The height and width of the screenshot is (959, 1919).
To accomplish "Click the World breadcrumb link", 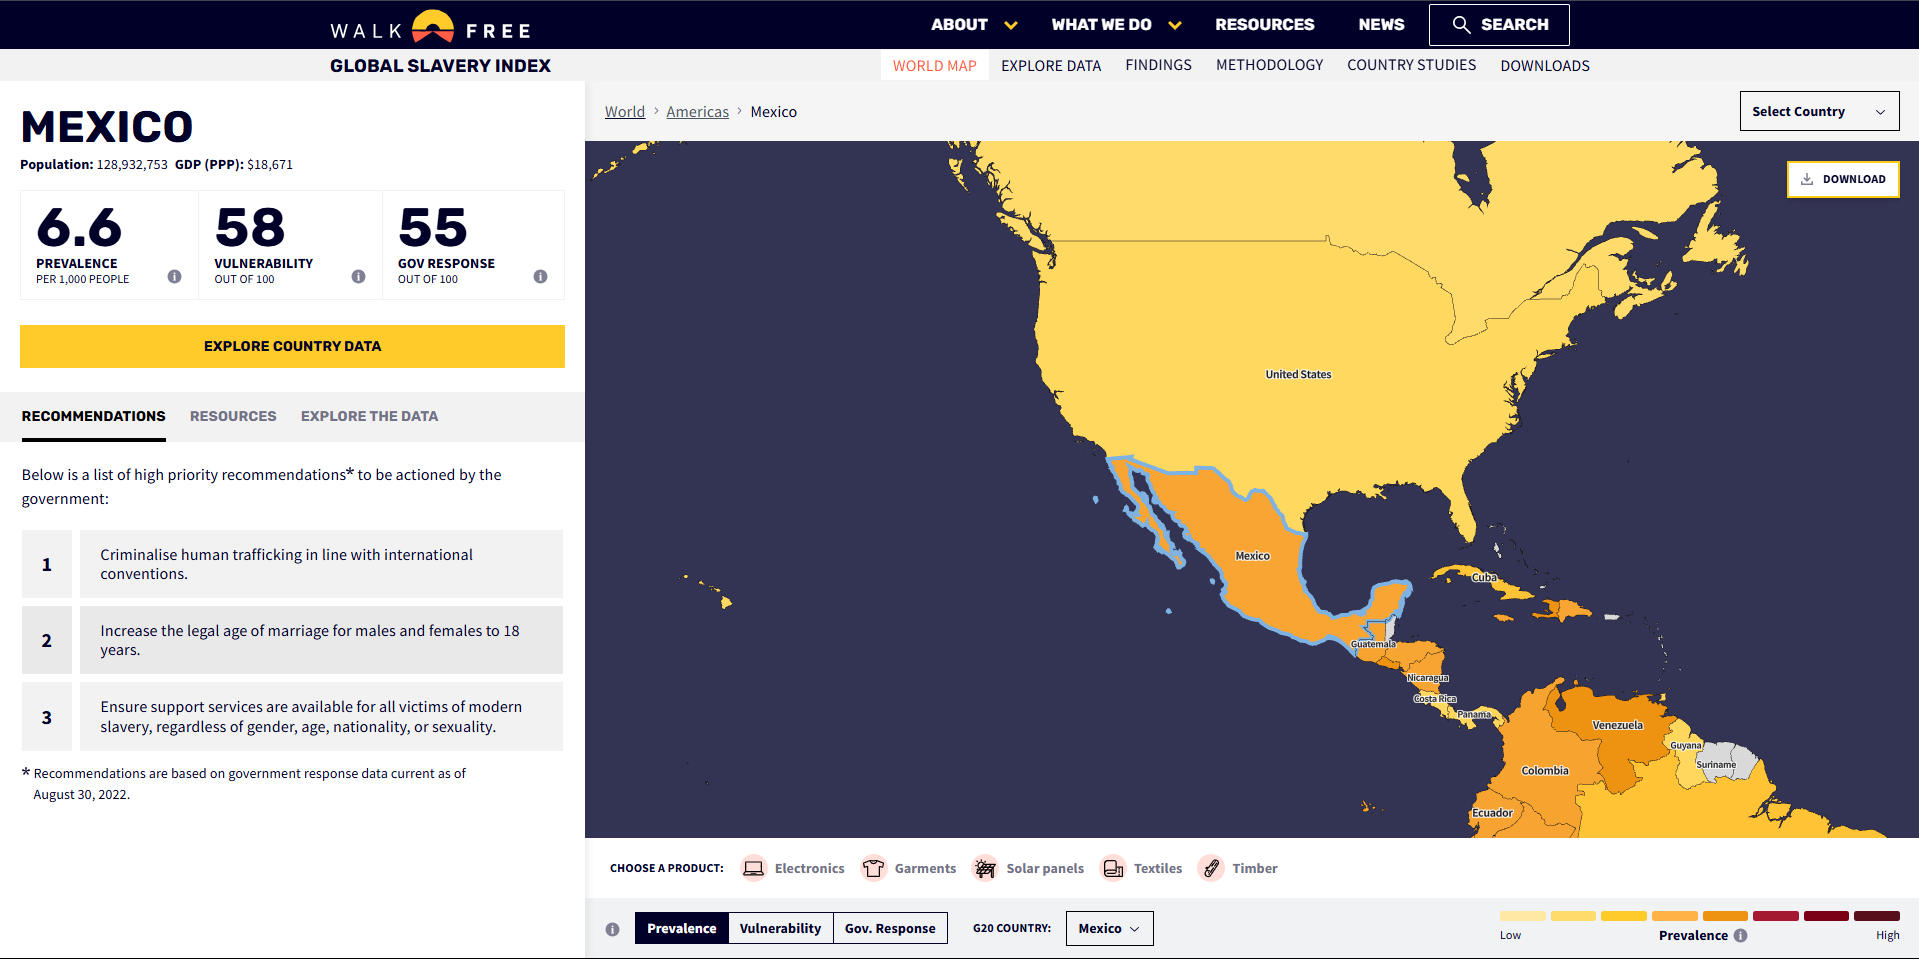I will pos(625,112).
